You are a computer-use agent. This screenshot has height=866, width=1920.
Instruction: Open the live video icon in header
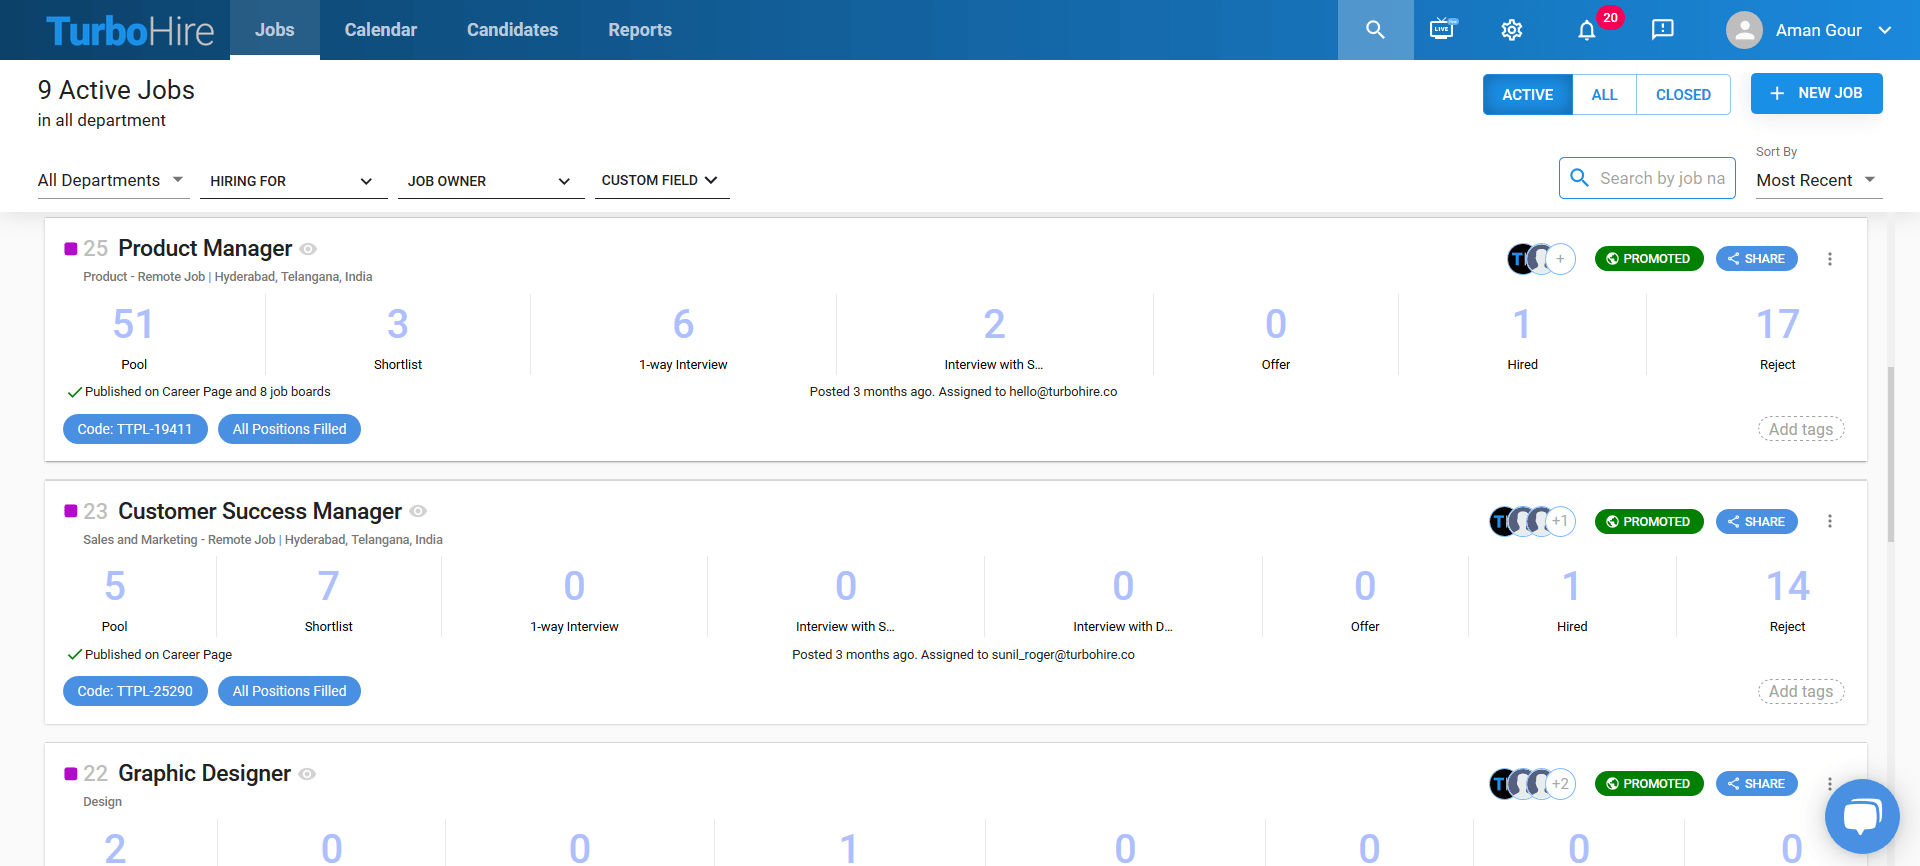[1443, 29]
